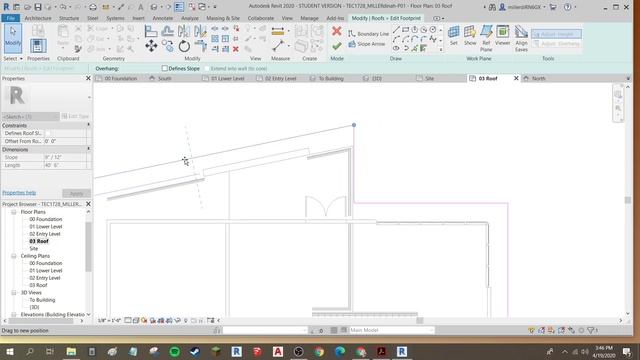
Task: Click the Properties help link
Action: (x=19, y=193)
